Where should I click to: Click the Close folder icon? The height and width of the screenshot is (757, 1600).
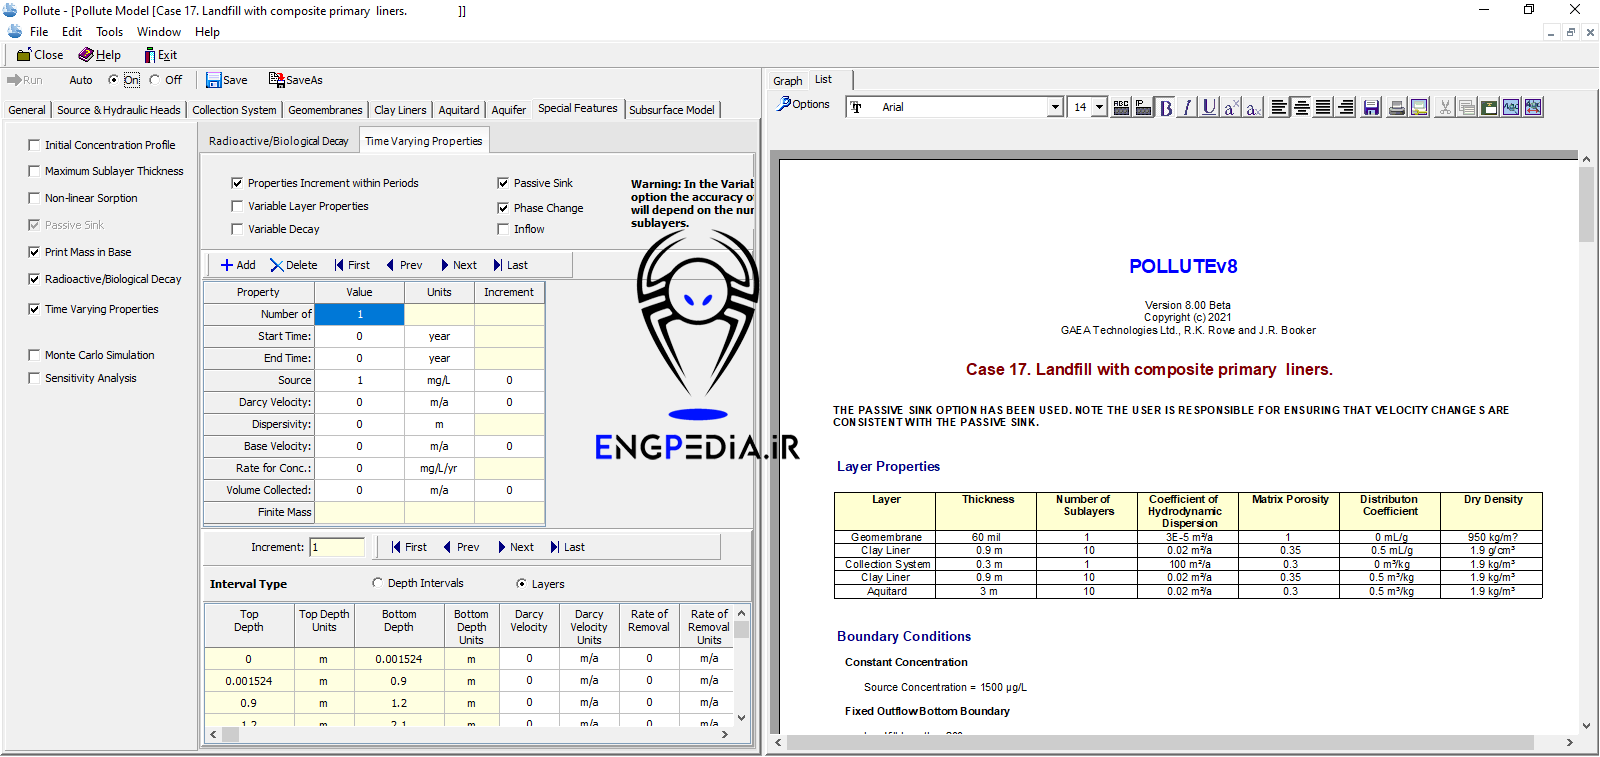24,55
